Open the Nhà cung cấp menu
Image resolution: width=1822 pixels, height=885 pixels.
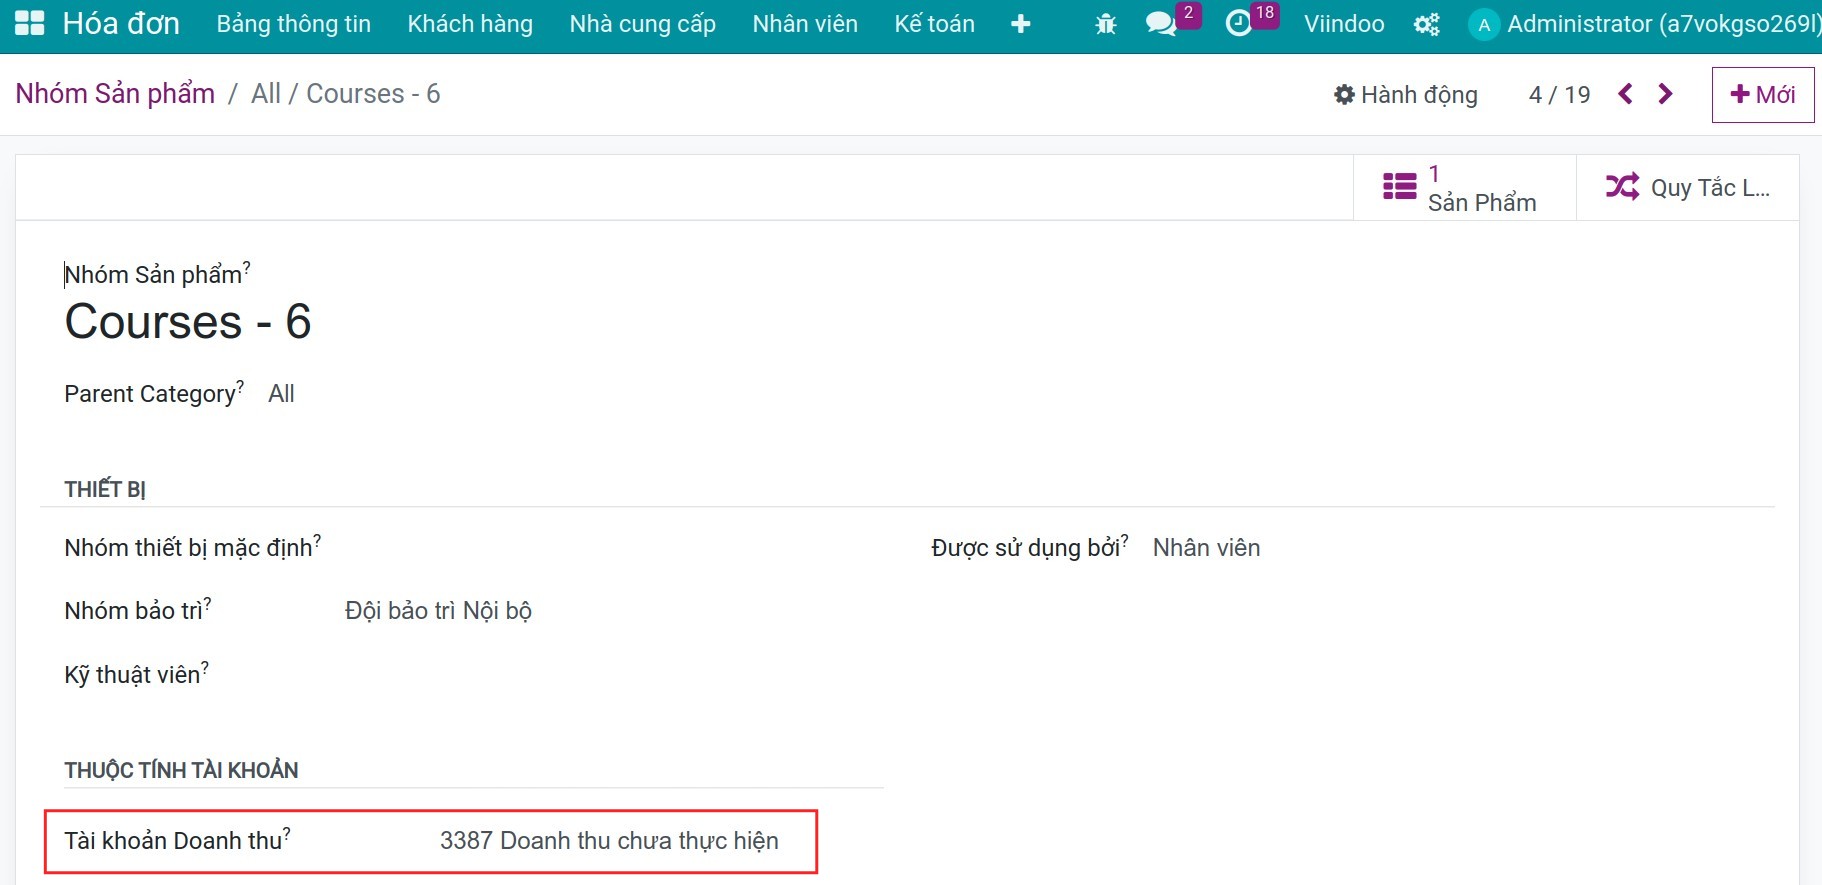pos(643,24)
